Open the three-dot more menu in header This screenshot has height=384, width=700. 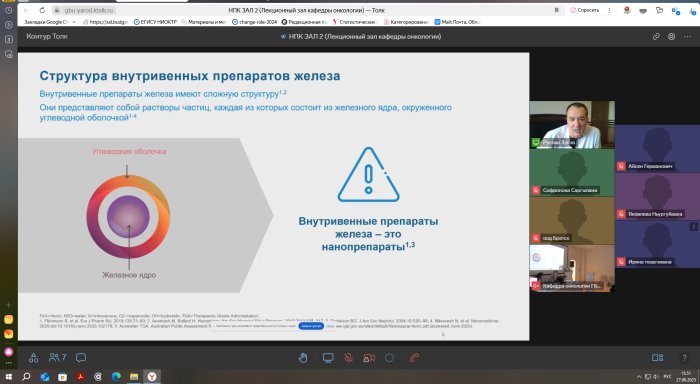tap(688, 37)
